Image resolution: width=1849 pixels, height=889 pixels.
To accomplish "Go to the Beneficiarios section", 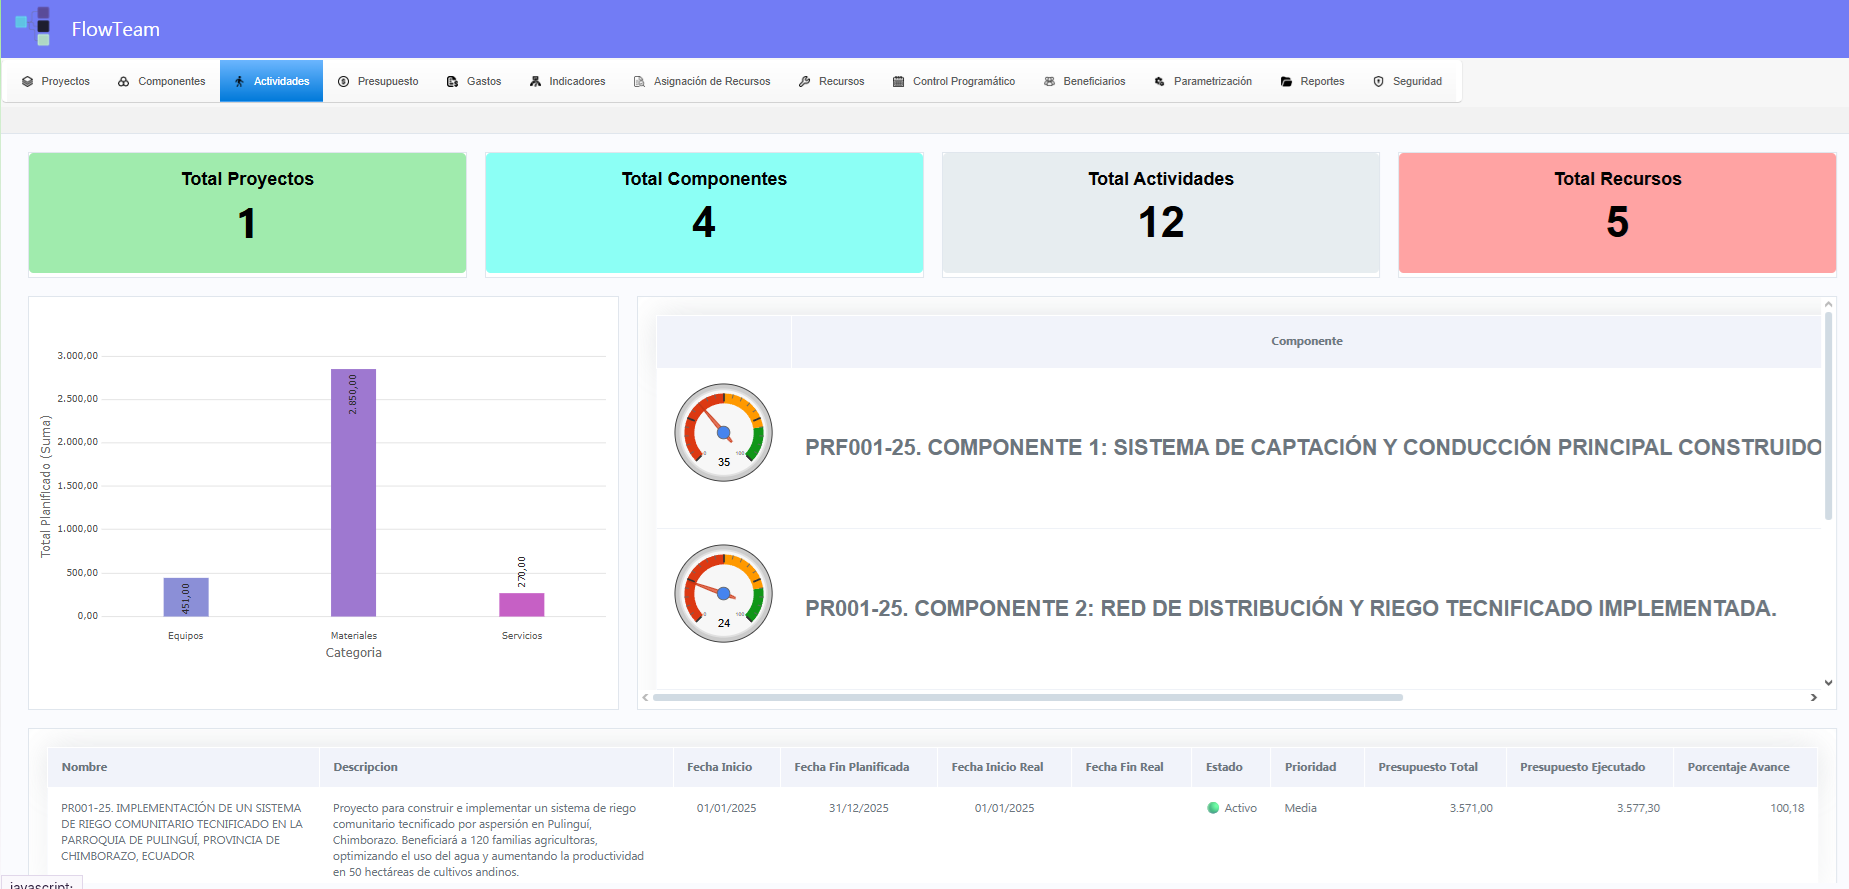I will (x=1093, y=82).
